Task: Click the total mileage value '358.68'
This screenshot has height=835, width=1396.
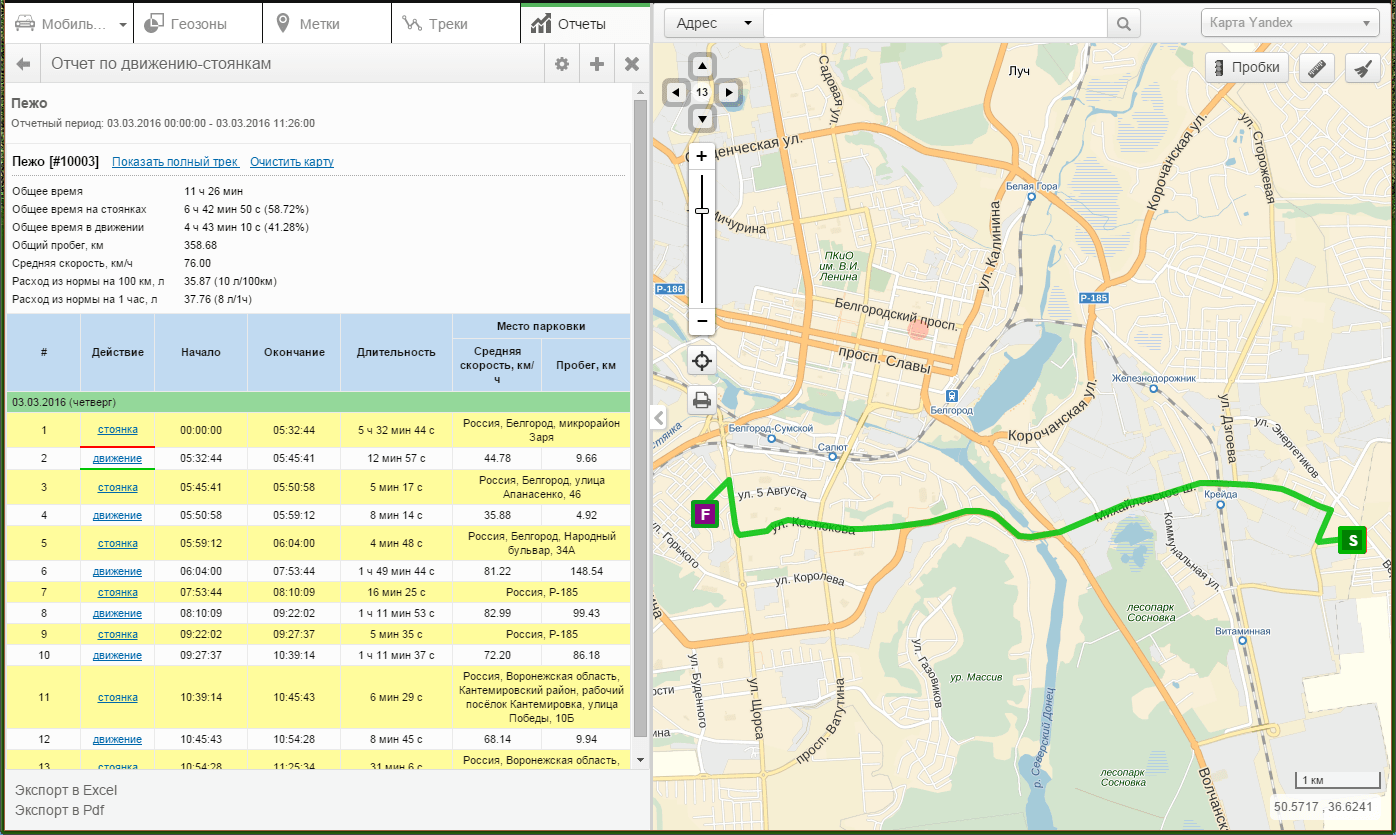Action: coord(200,245)
